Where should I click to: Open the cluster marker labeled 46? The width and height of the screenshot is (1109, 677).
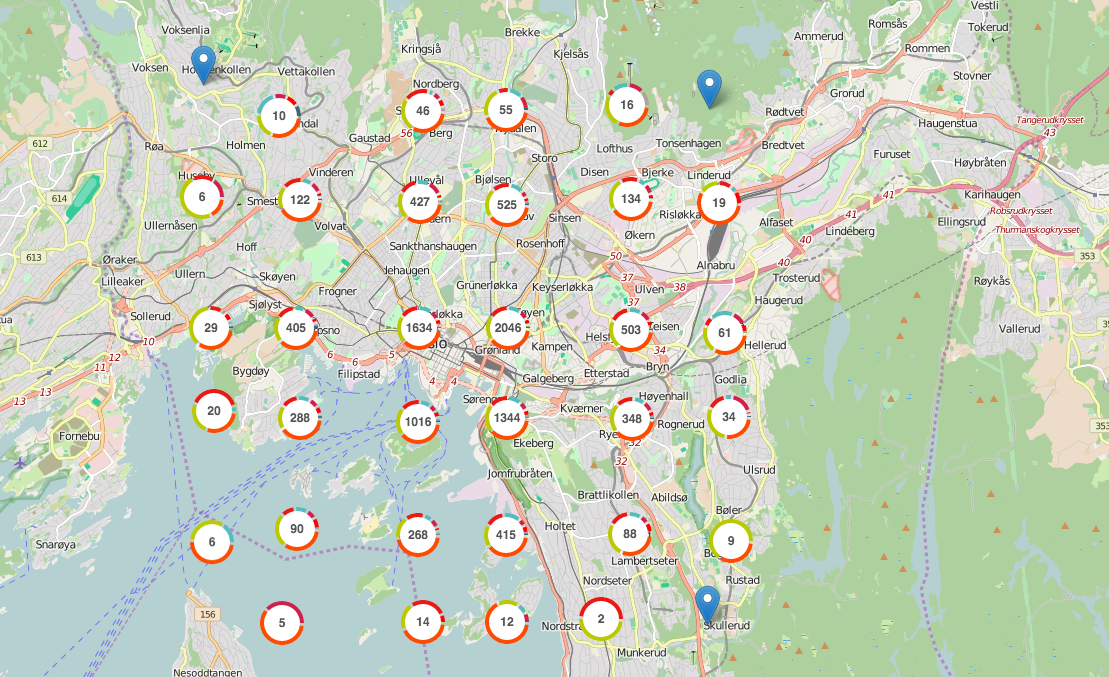422,110
